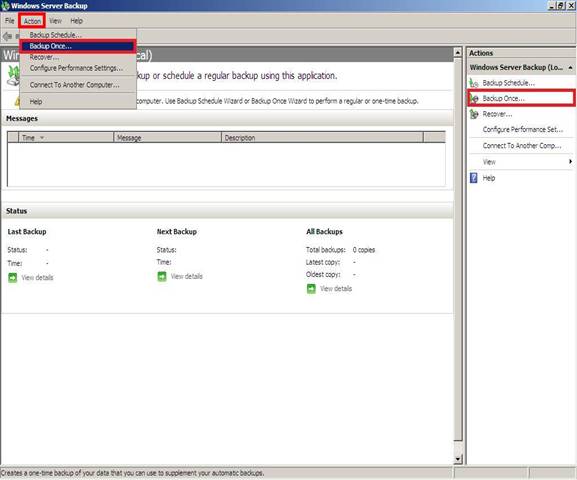Image resolution: width=577 pixels, height=480 pixels.
Task: Choose Connect To Another Computer... in Action menu
Action: coord(78,85)
